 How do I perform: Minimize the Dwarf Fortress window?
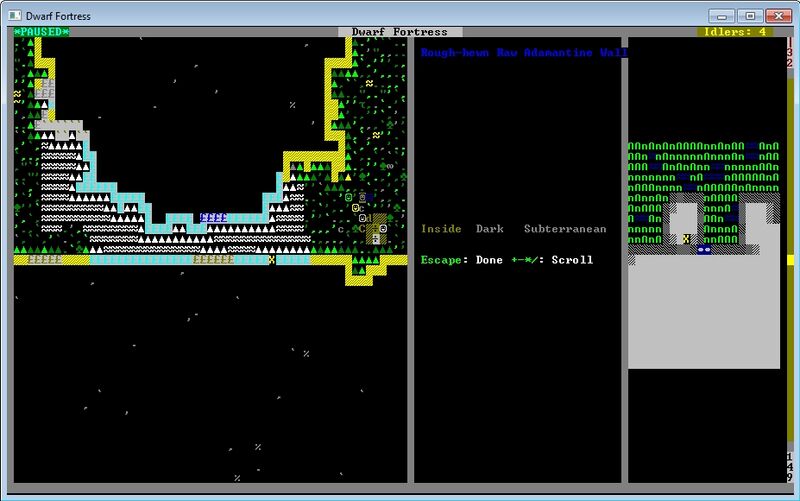721,16
